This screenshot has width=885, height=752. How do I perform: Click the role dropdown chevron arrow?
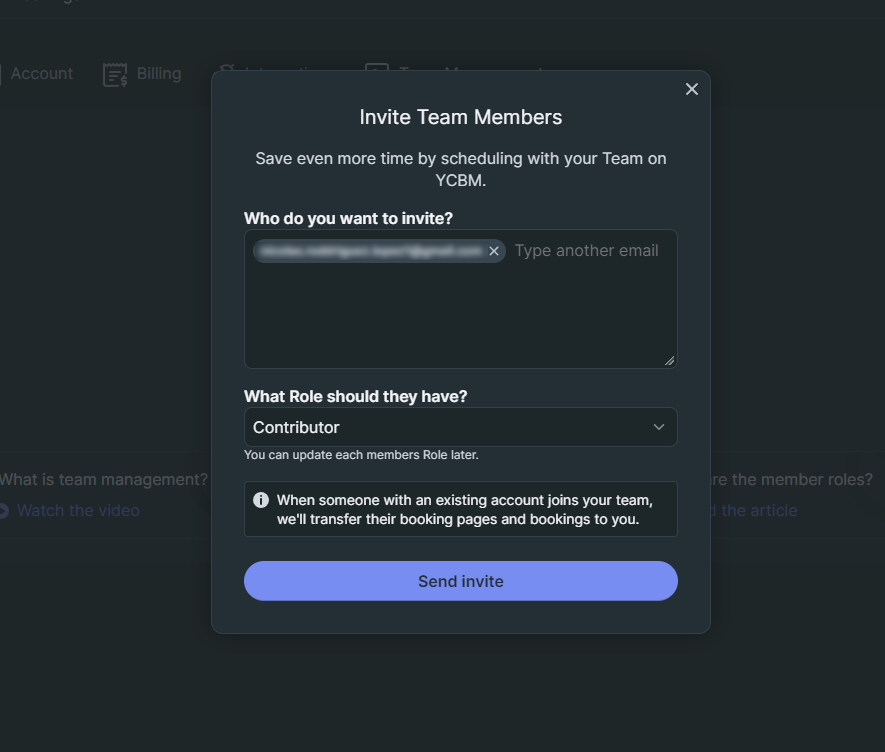(659, 427)
